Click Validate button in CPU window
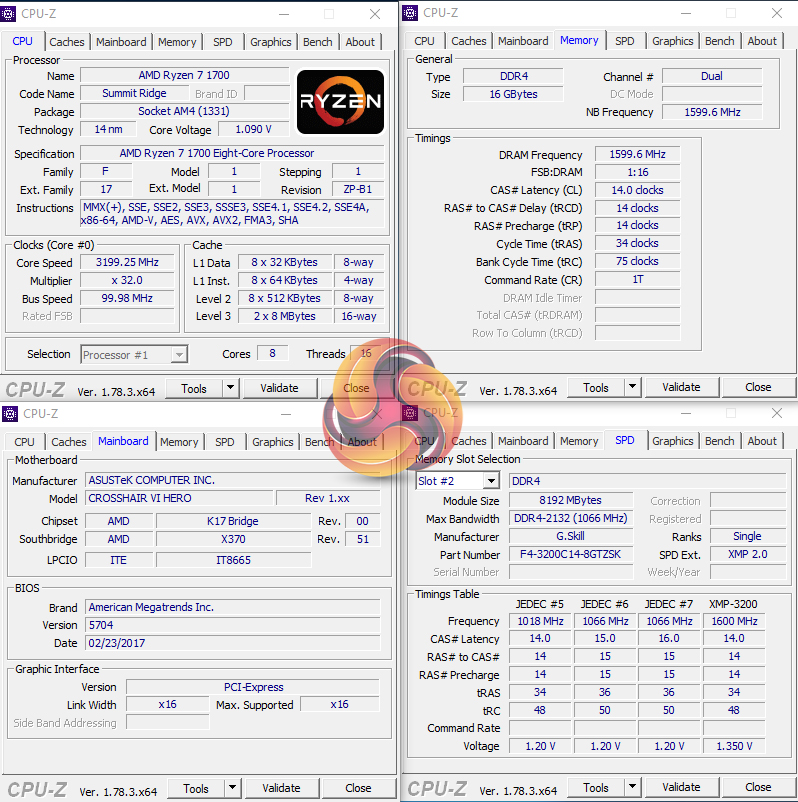The width and height of the screenshot is (798, 802). coord(279,388)
